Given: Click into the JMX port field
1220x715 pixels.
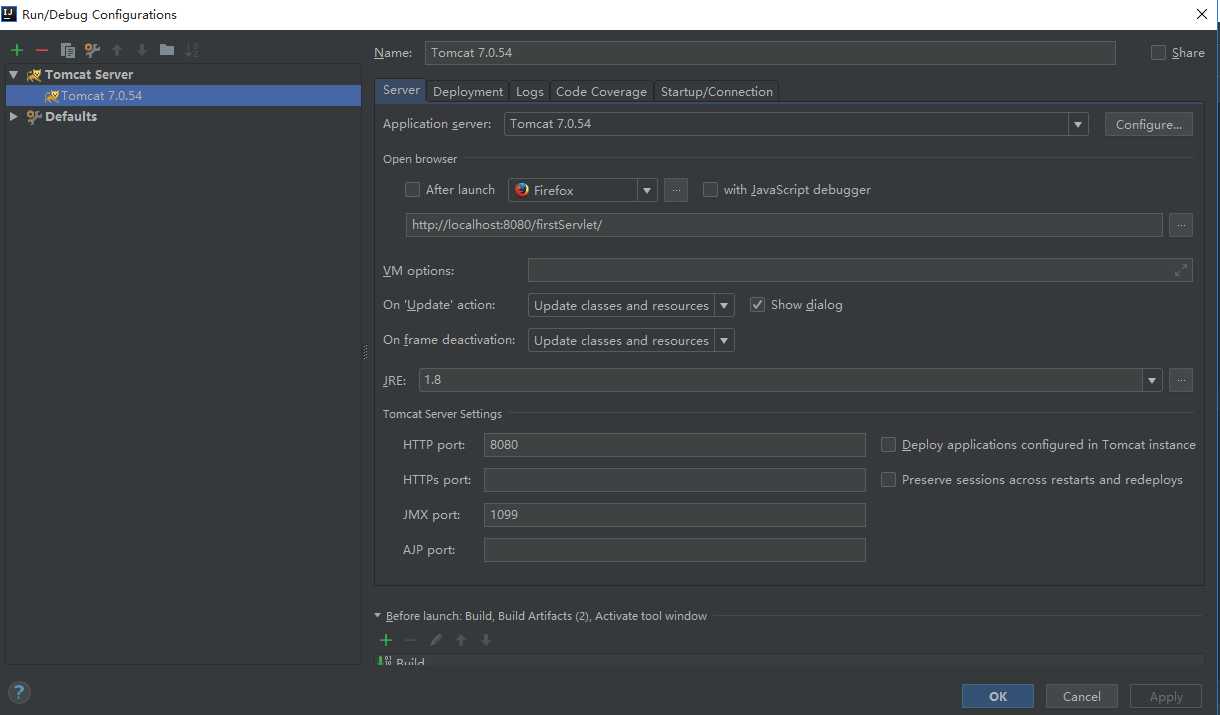Looking at the screenshot, I should [x=675, y=515].
